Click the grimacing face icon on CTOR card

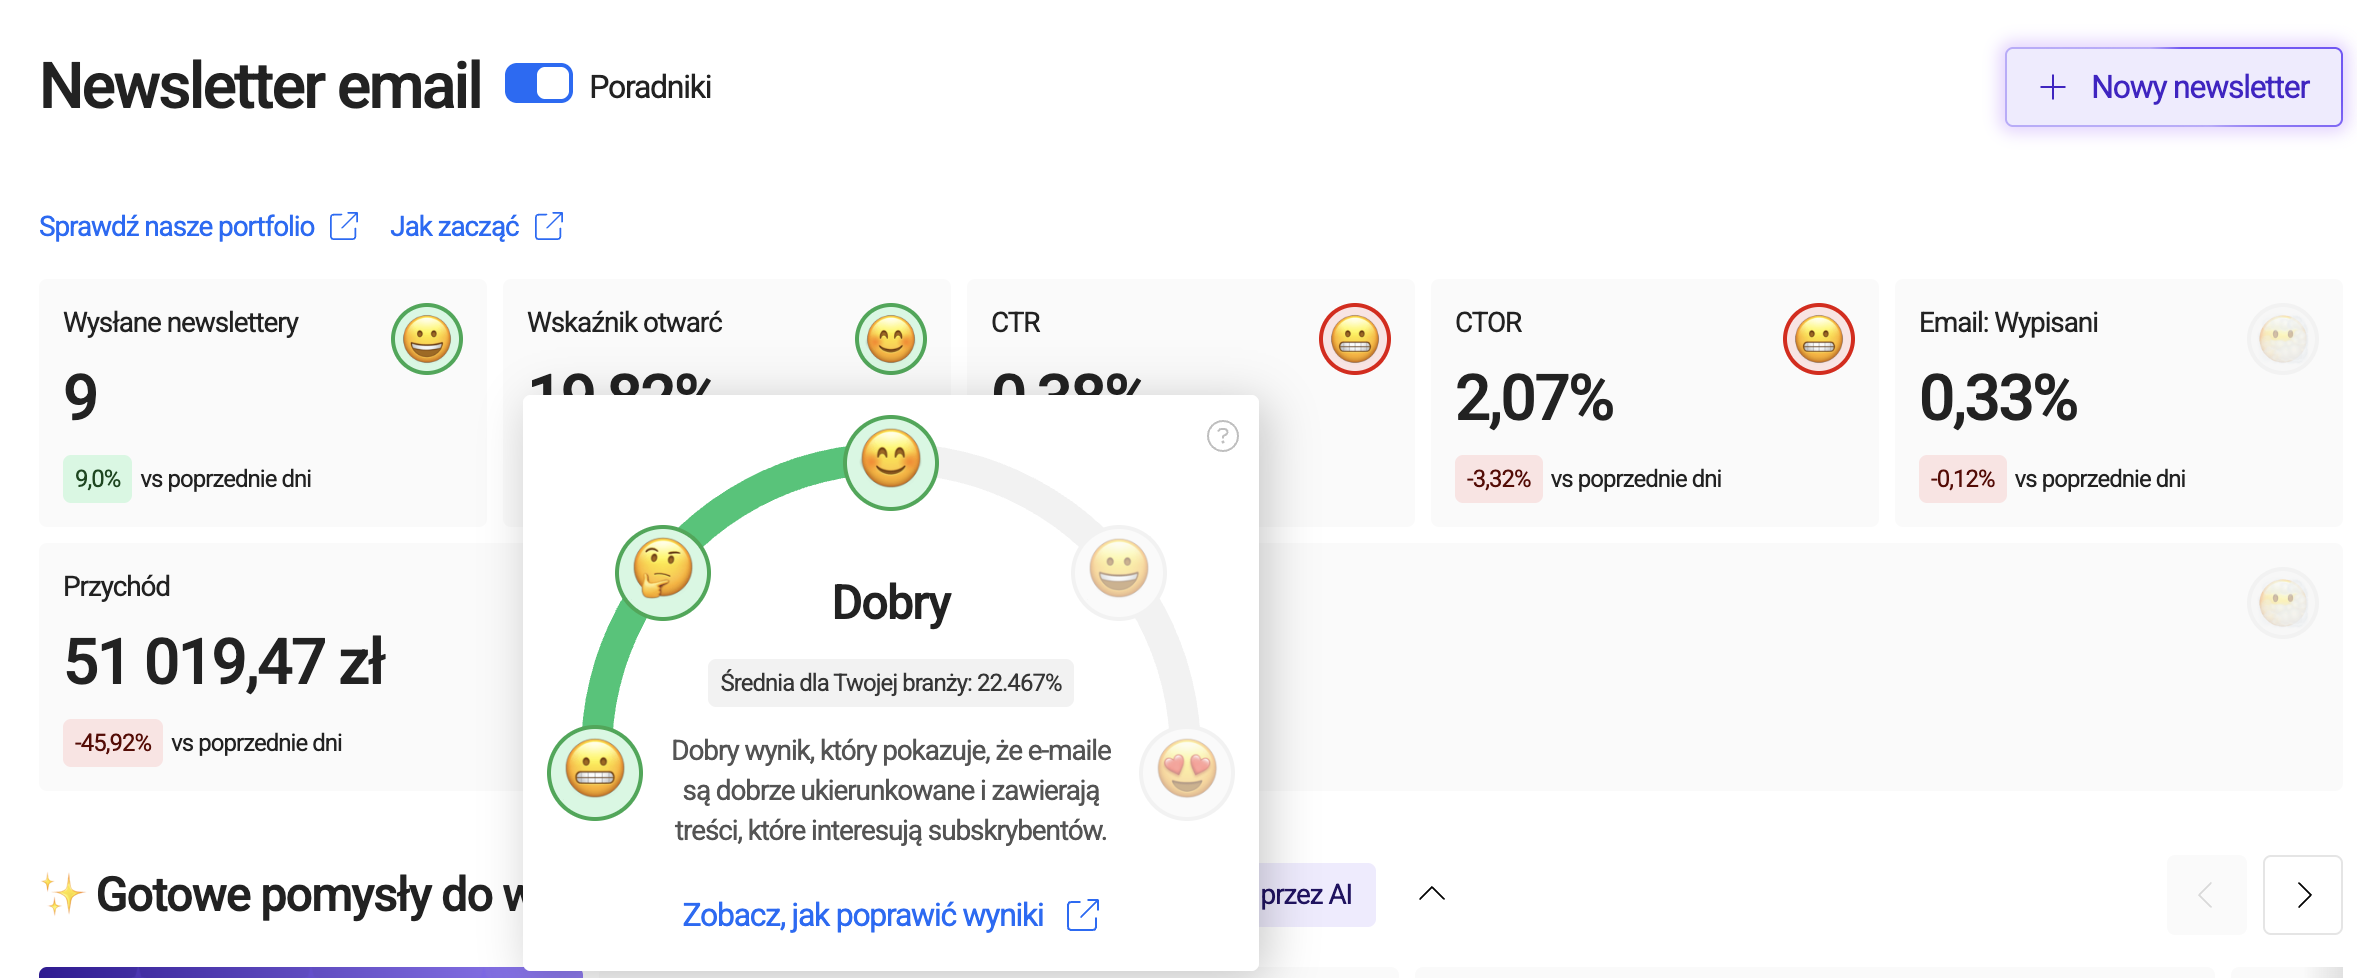coord(1819,339)
